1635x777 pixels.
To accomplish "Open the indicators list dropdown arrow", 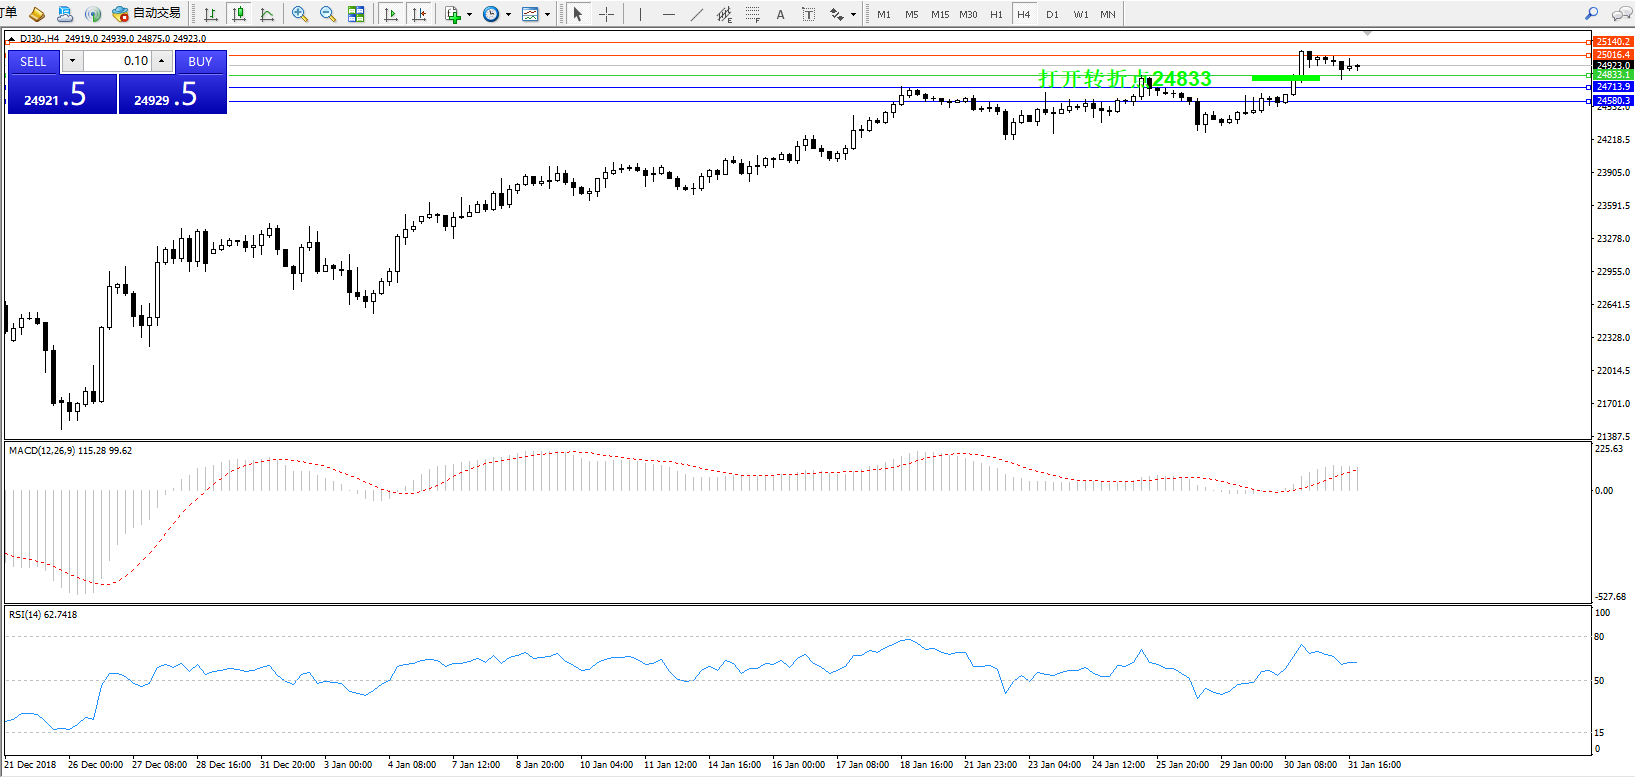I will click(470, 14).
